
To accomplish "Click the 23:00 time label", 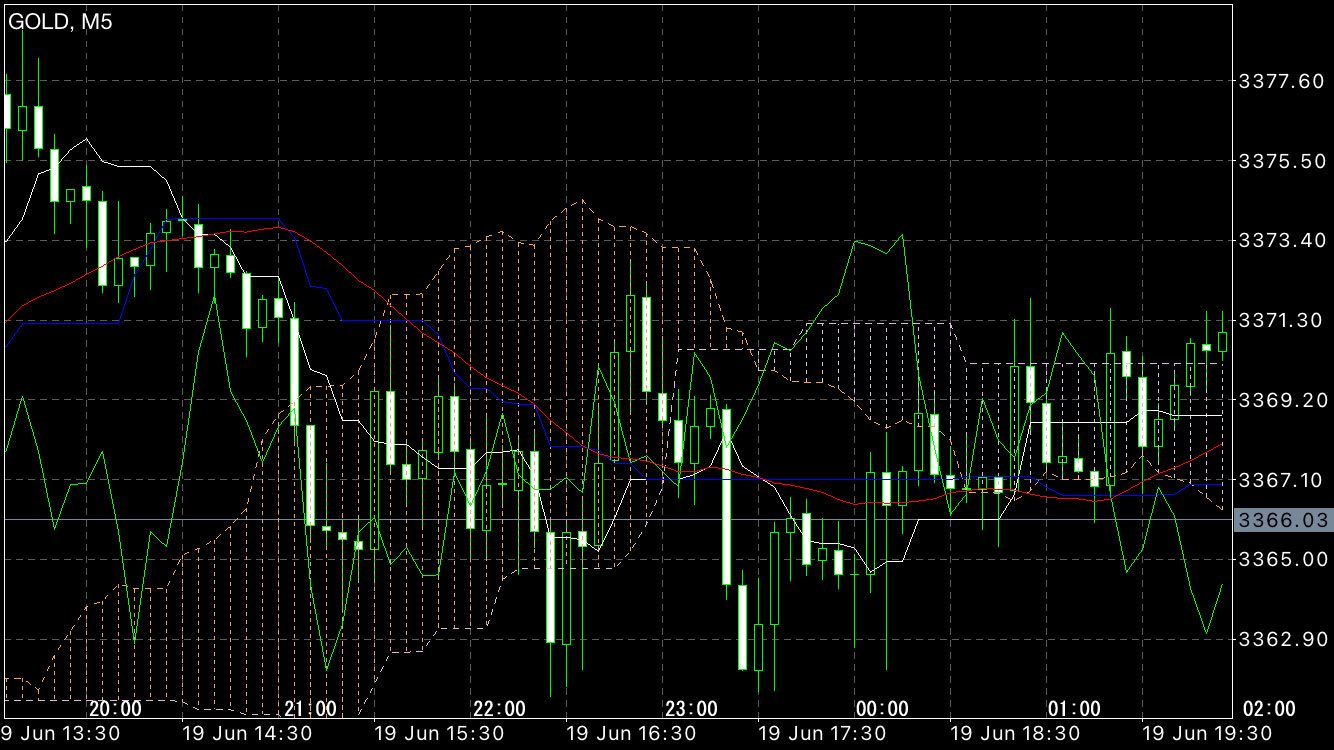I will click(691, 709).
